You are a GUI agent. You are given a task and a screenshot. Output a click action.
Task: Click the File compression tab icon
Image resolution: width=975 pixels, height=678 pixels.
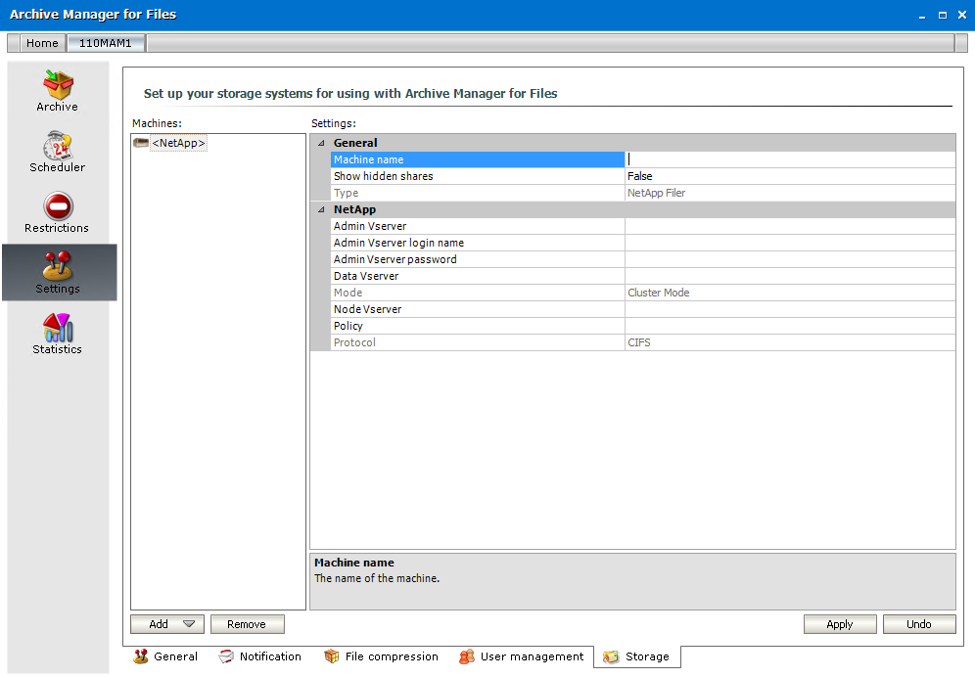pyautogui.click(x=331, y=657)
